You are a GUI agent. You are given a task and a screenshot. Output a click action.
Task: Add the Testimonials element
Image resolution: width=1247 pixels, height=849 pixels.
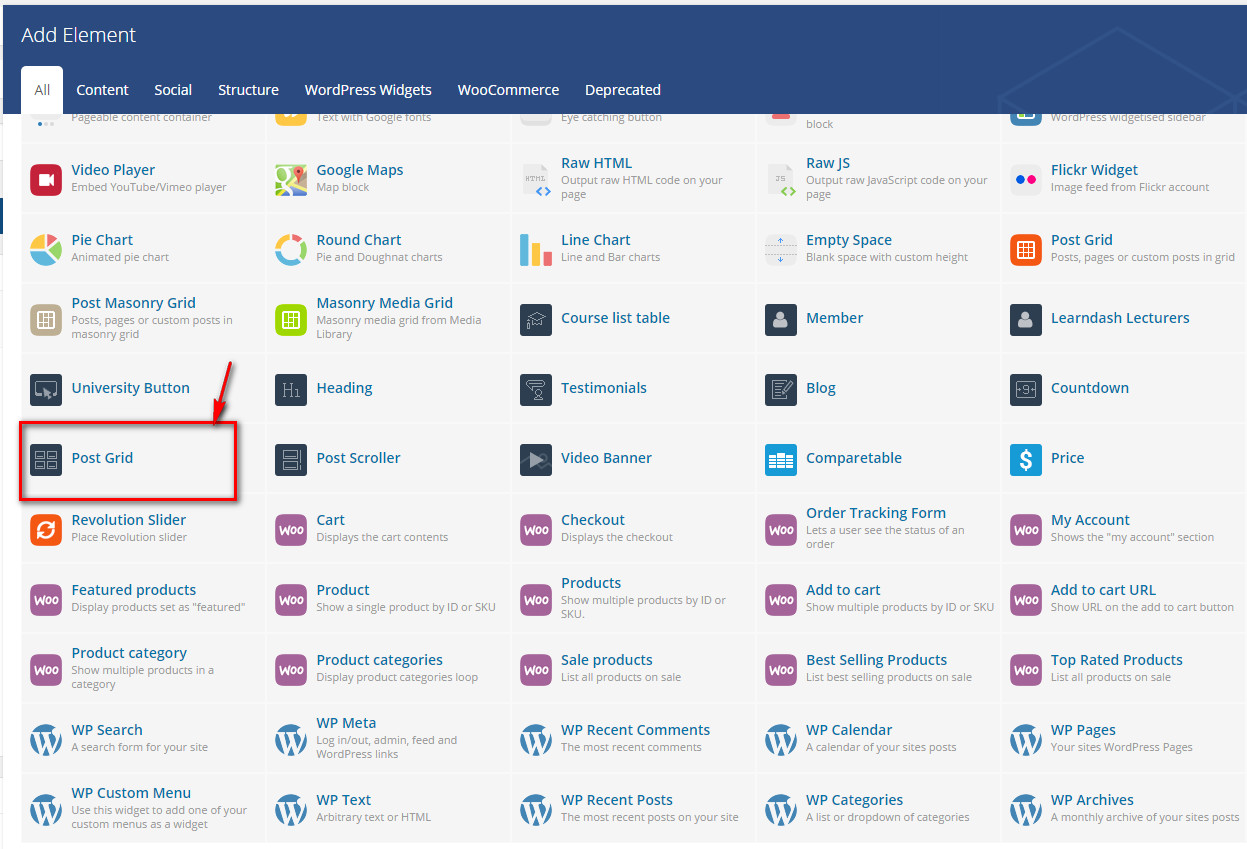tap(603, 388)
